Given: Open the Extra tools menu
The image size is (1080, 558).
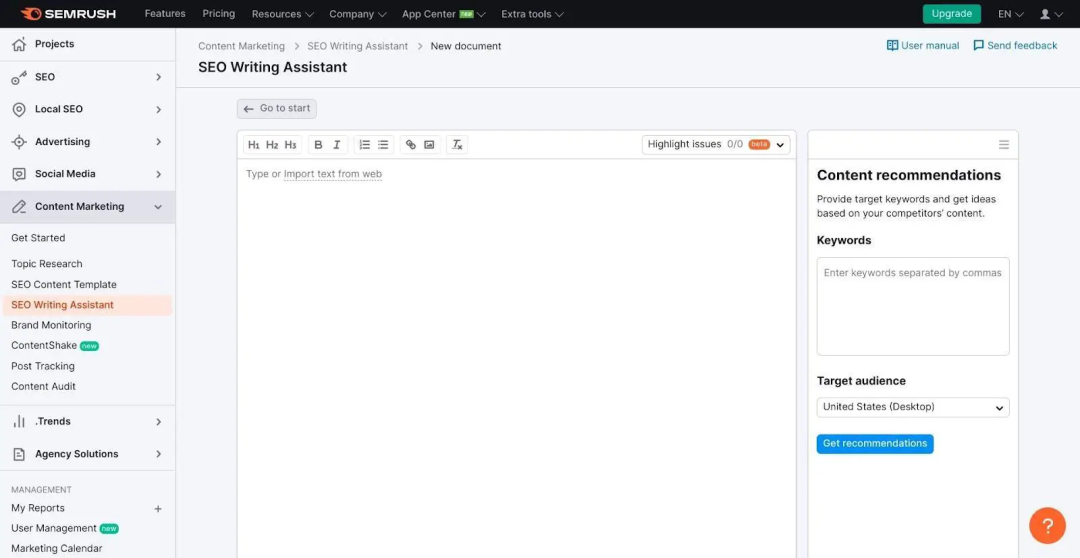Looking at the screenshot, I should tap(532, 14).
